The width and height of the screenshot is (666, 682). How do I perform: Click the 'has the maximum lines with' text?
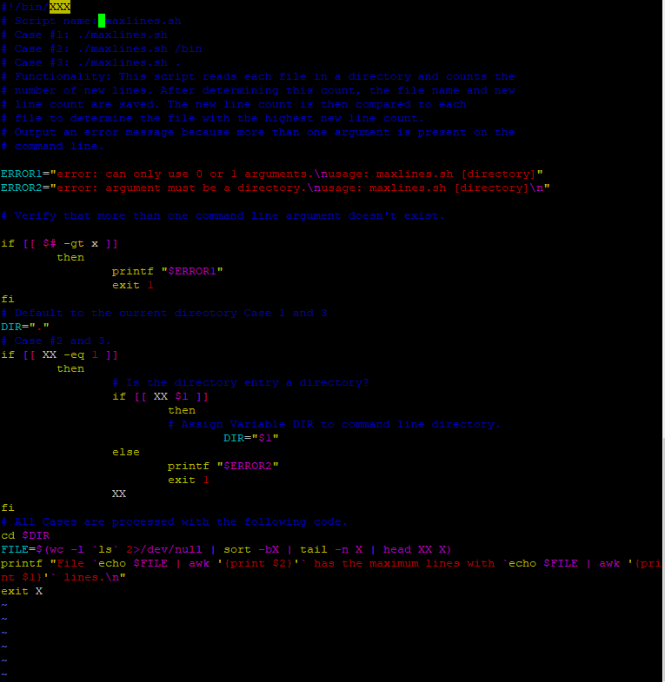point(404,563)
